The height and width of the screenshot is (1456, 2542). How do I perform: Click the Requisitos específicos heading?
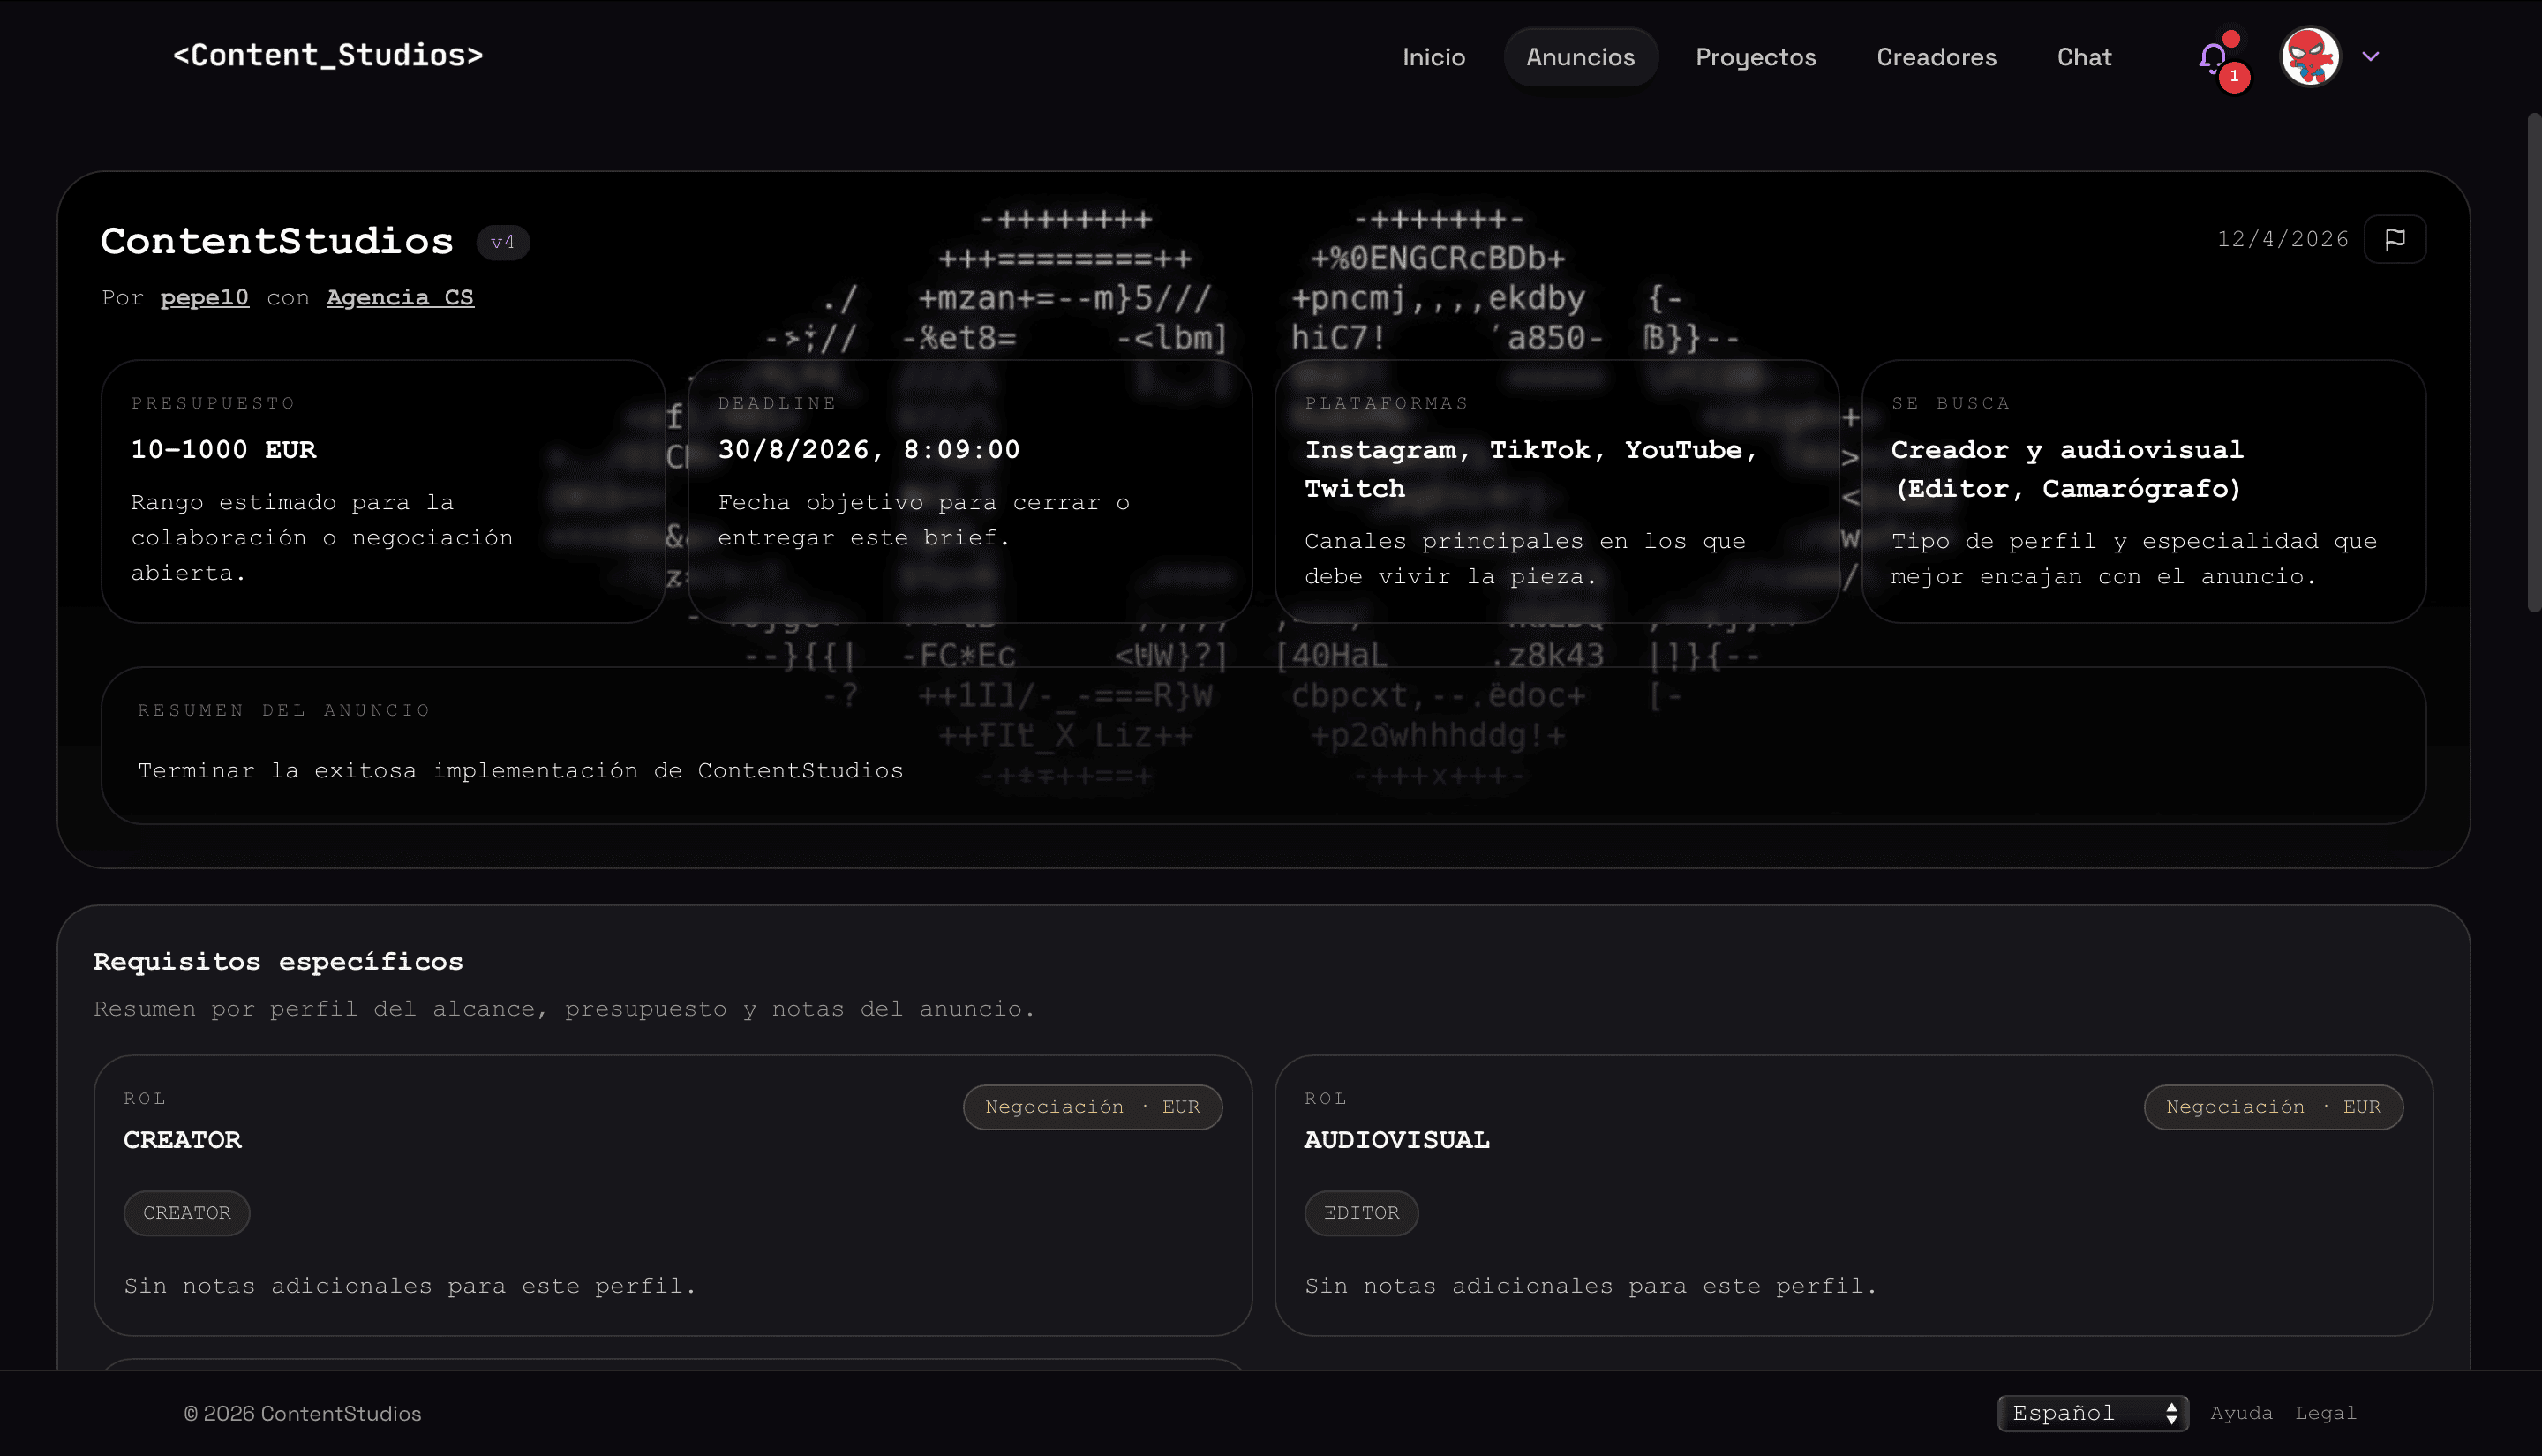point(278,962)
